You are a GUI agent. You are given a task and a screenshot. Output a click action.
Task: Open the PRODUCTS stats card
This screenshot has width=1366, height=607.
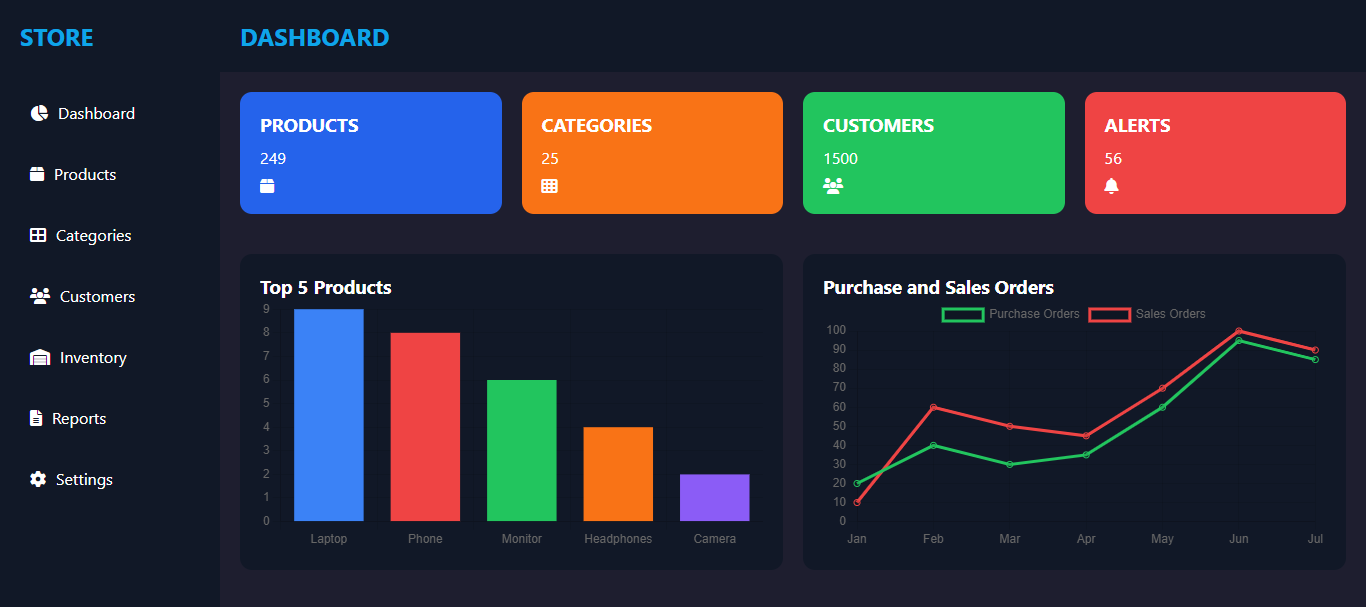pos(370,152)
